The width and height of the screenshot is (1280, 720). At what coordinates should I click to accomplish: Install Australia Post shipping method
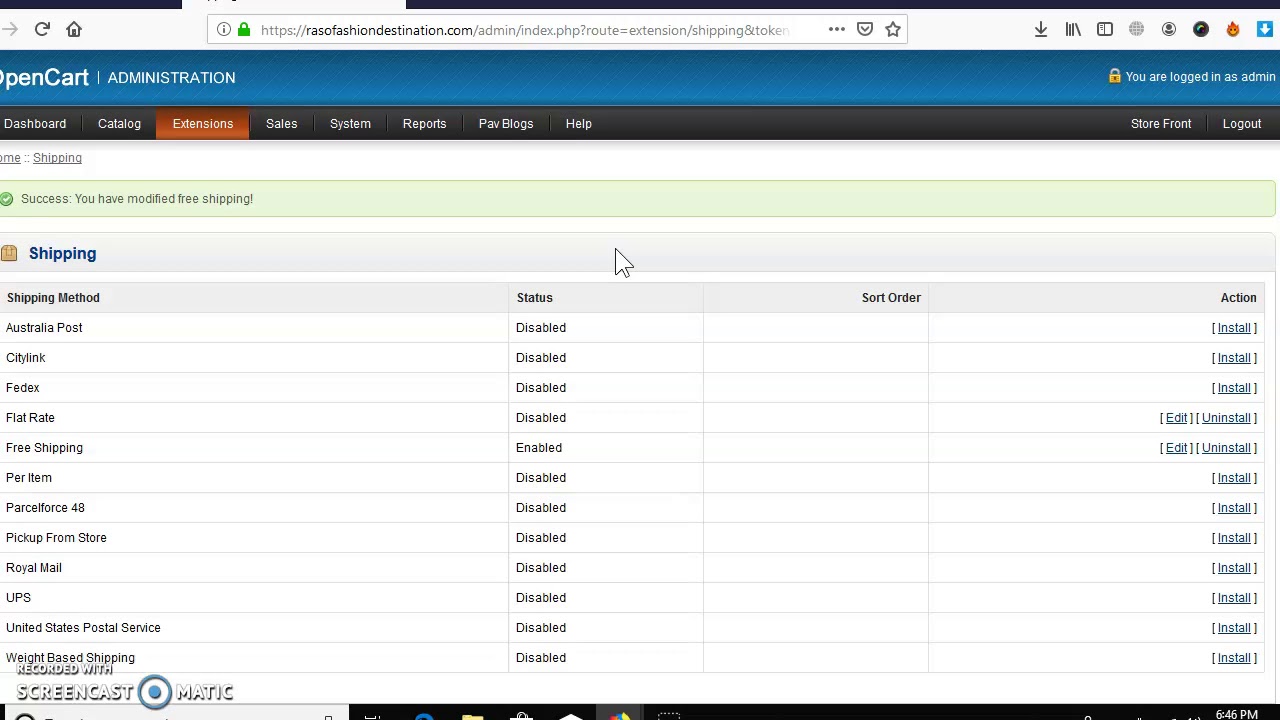(x=1234, y=328)
